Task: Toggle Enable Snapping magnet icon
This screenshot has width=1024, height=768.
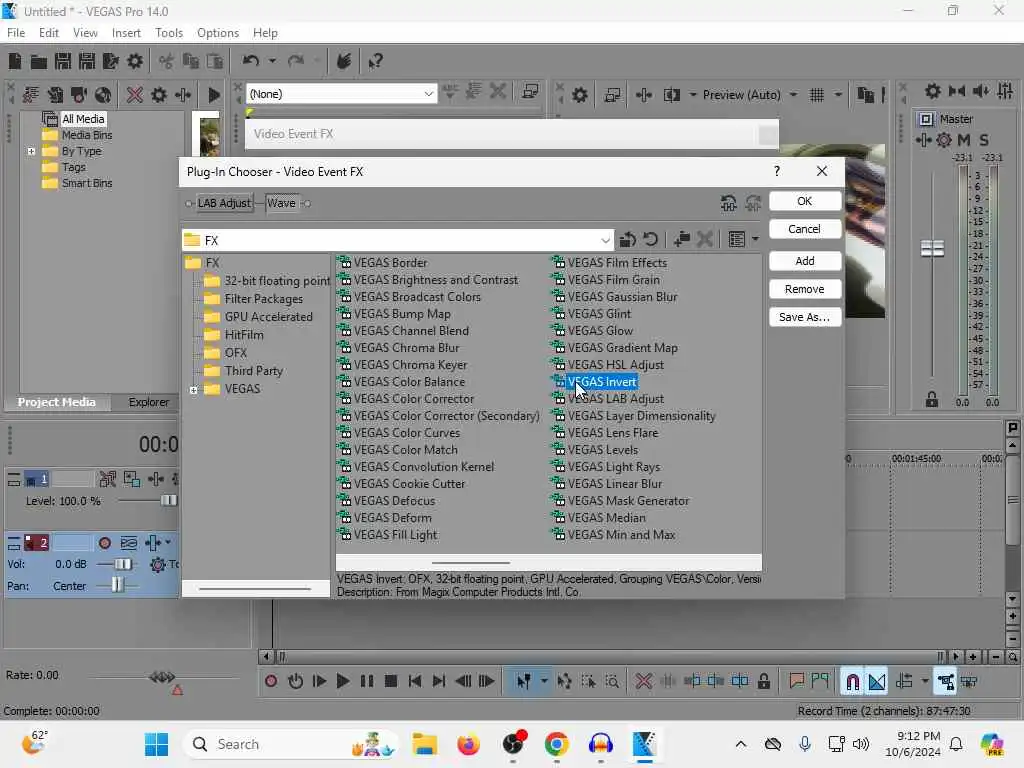Action: point(852,682)
